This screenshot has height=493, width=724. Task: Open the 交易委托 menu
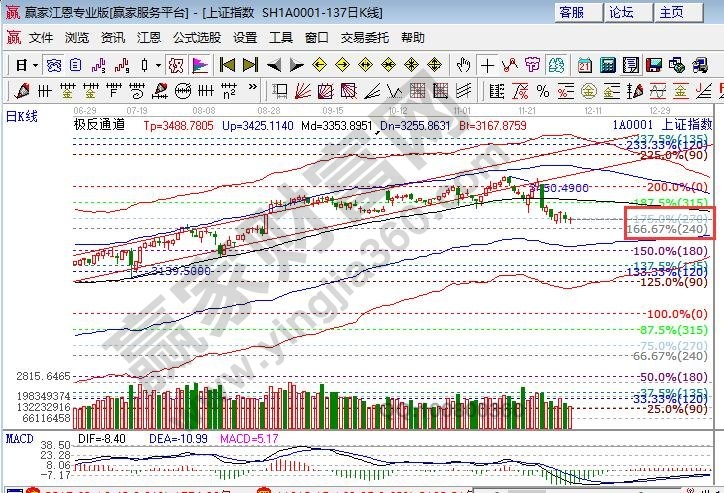364,37
